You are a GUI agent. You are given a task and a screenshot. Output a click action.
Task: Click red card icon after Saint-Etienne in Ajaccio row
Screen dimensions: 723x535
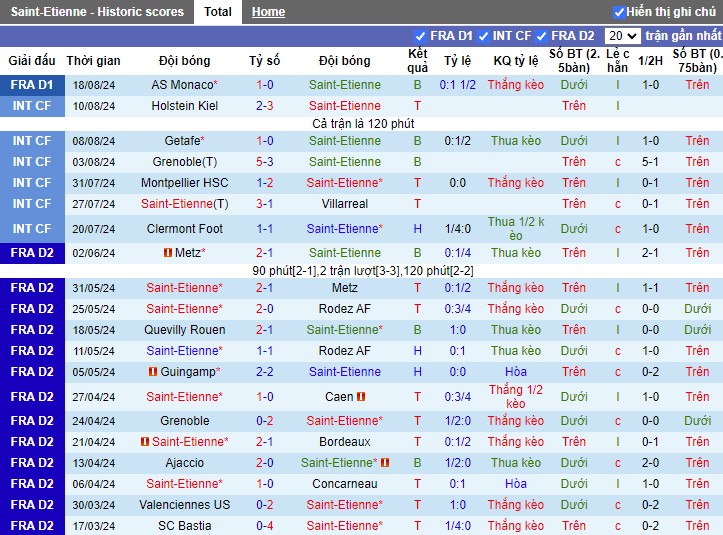pos(385,463)
